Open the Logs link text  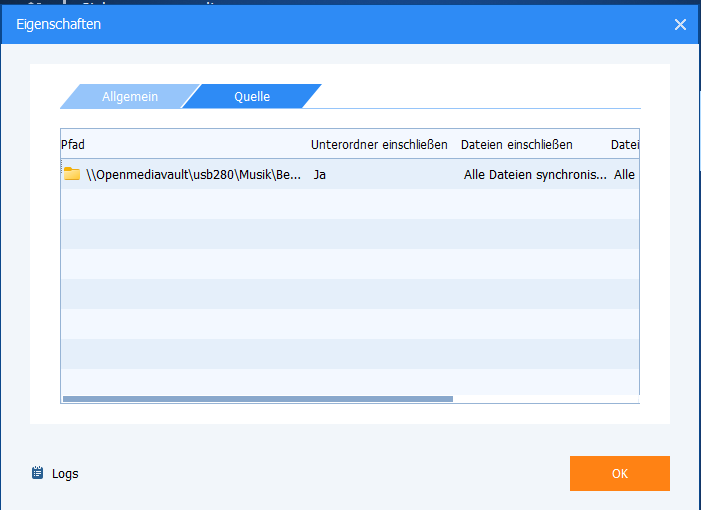tap(65, 474)
